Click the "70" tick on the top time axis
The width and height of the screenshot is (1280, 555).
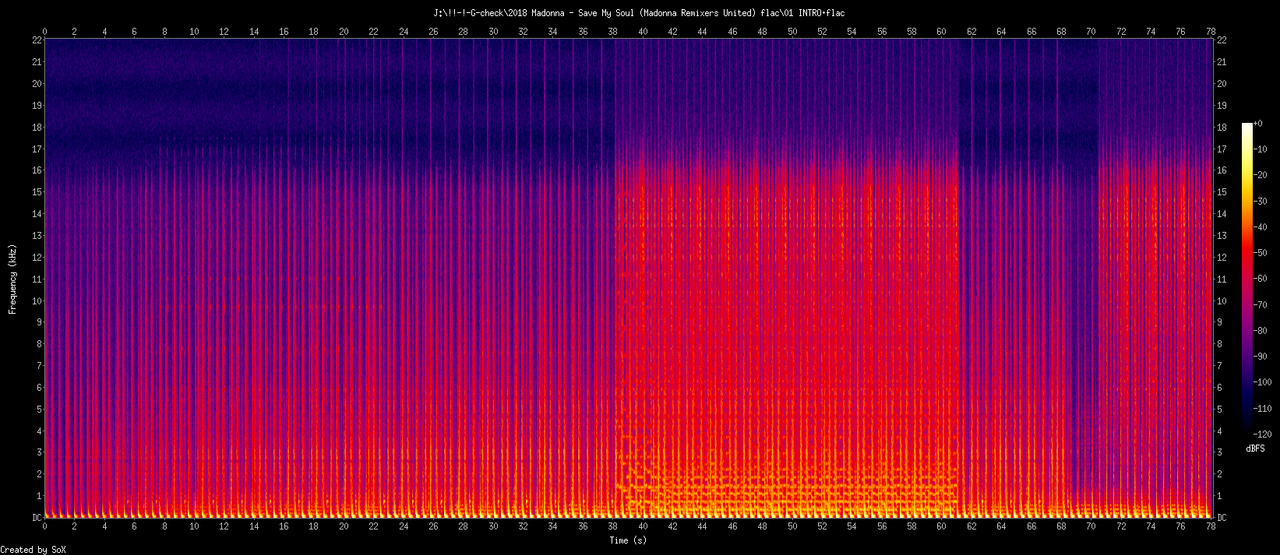click(x=1091, y=31)
